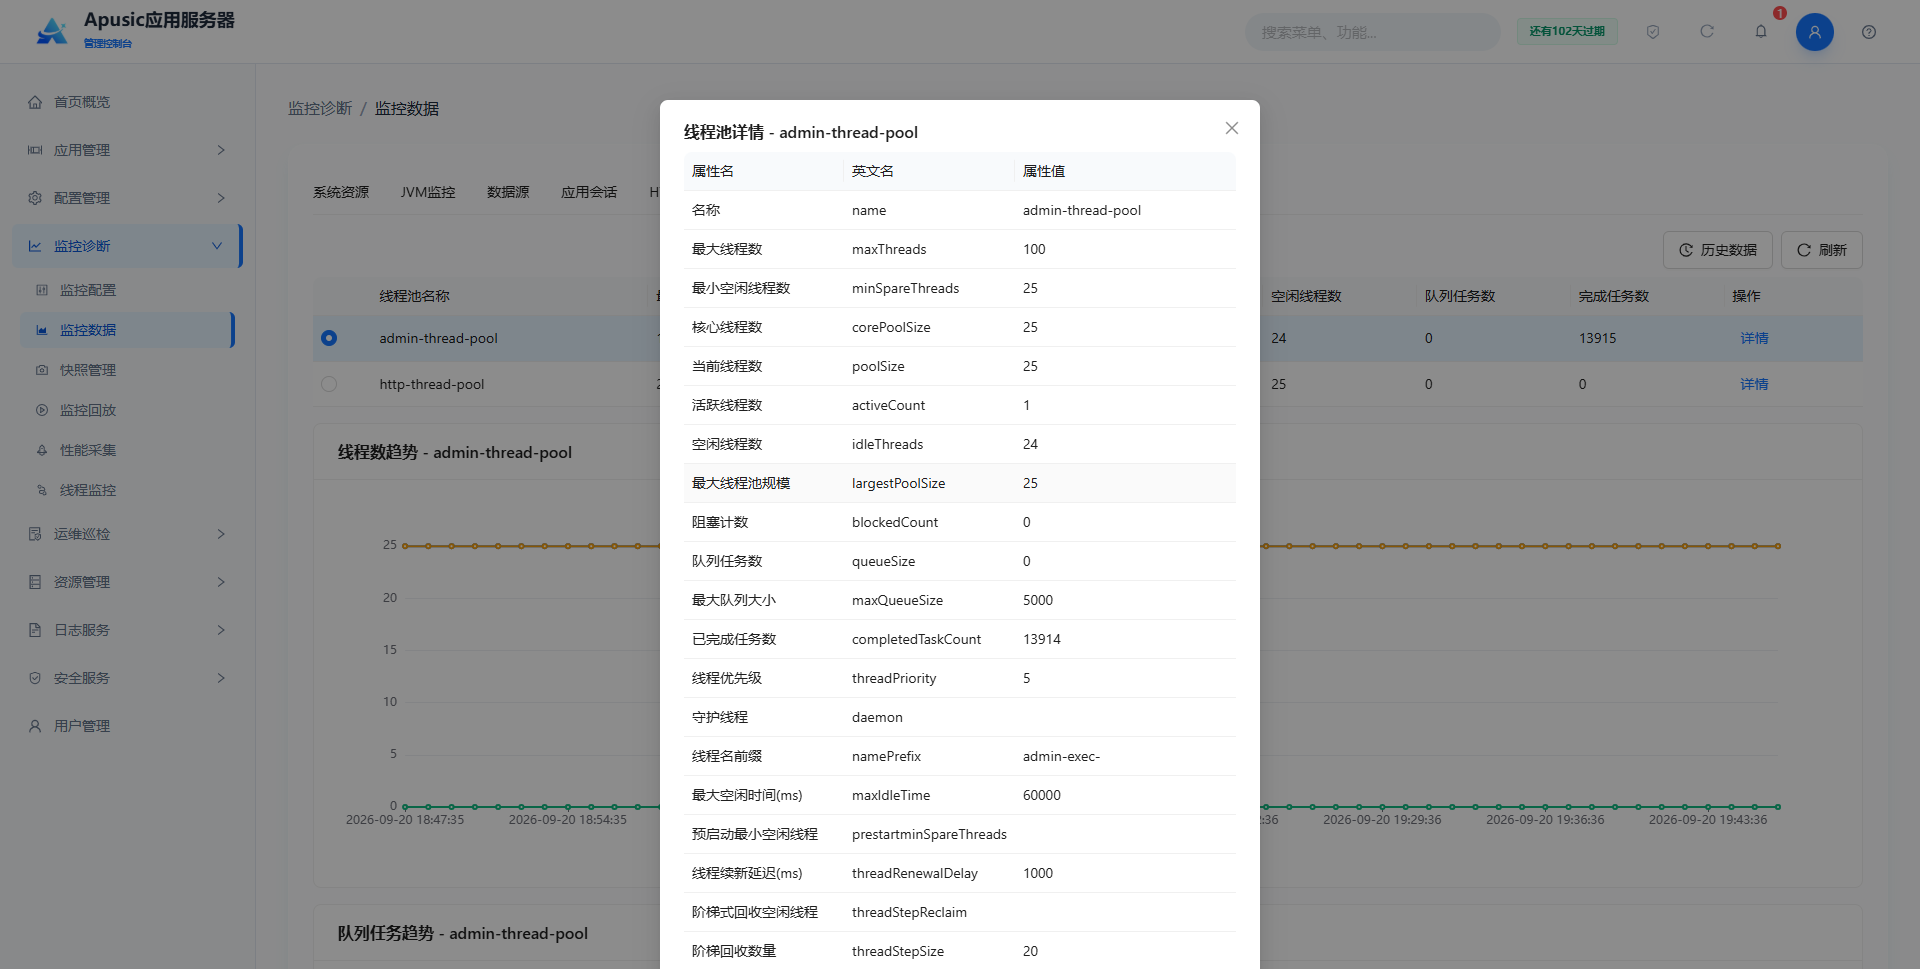This screenshot has height=969, width=1920.
Task: Click the shield icon in header
Action: 1653,32
